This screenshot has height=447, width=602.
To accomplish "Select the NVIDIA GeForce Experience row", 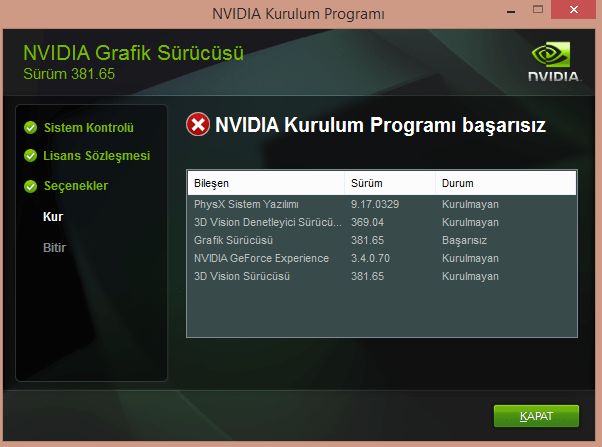I will (382, 258).
